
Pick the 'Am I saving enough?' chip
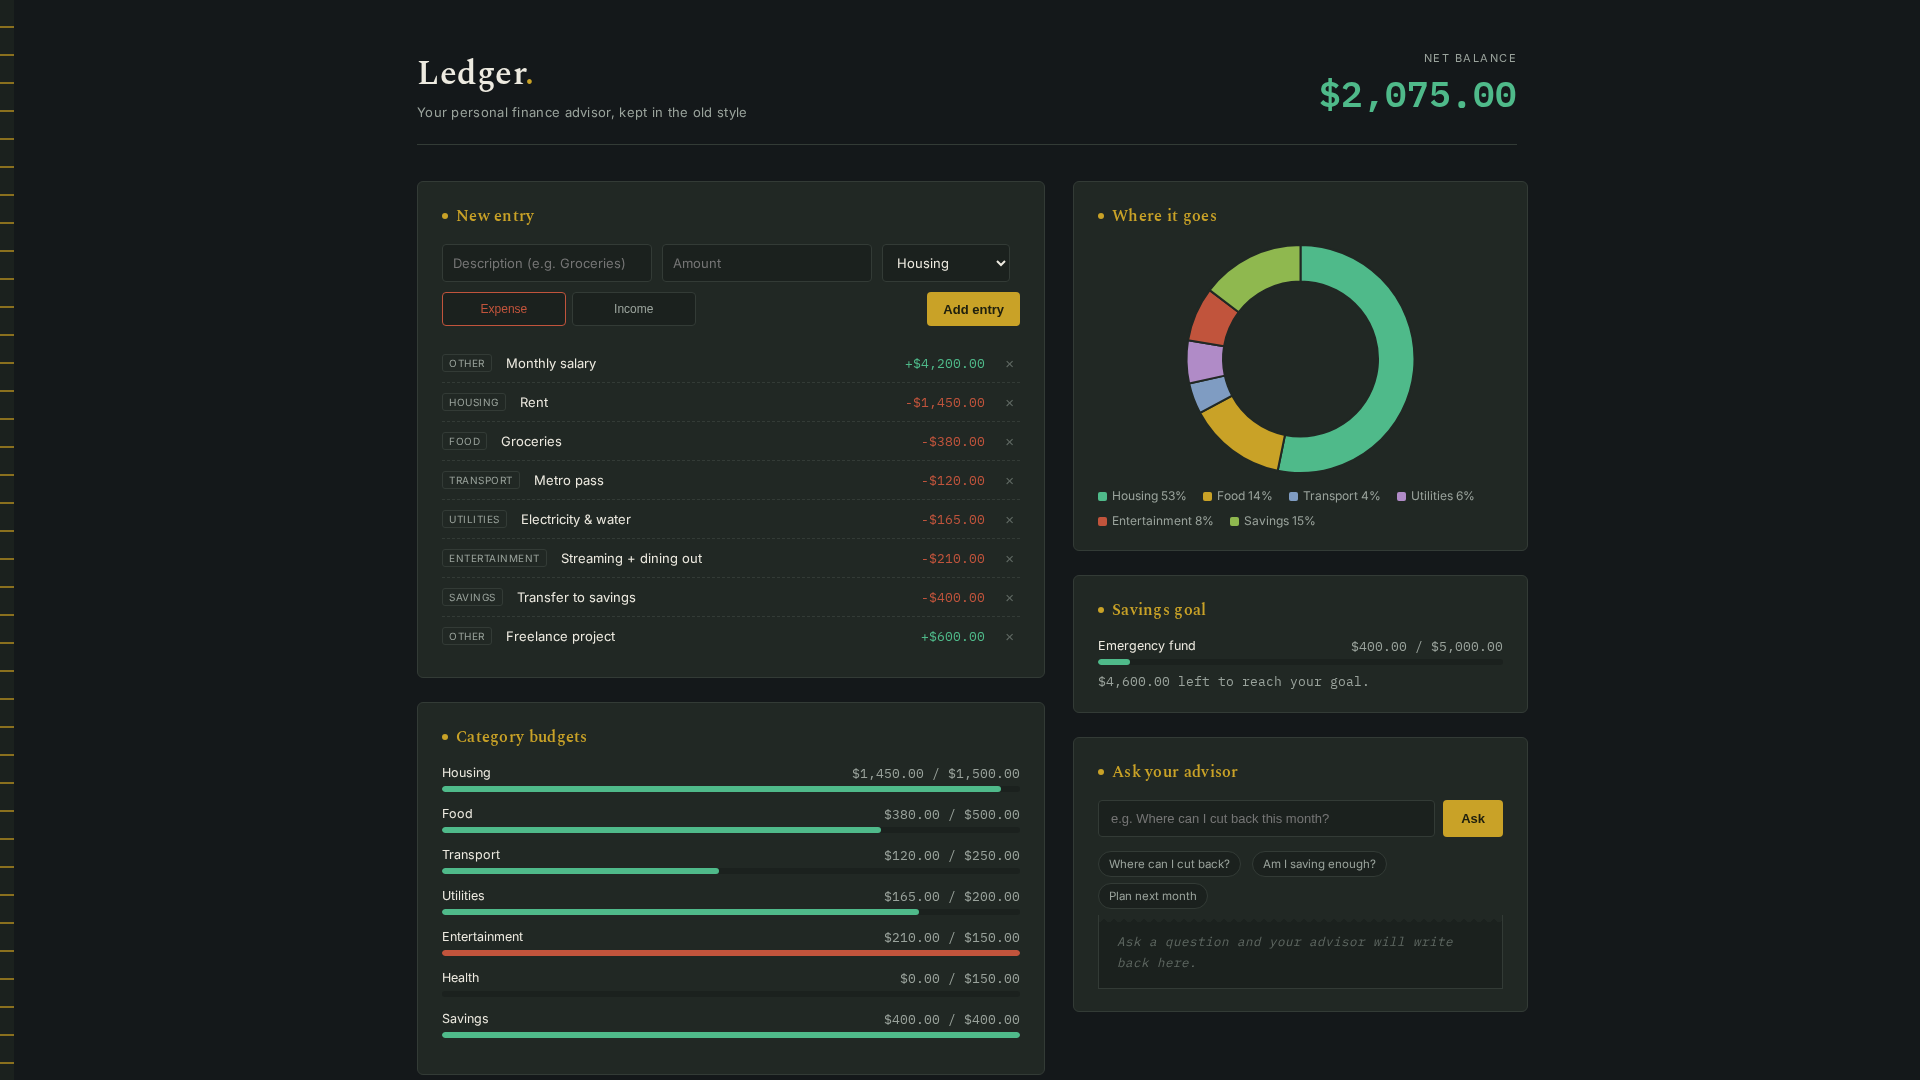tap(1319, 864)
